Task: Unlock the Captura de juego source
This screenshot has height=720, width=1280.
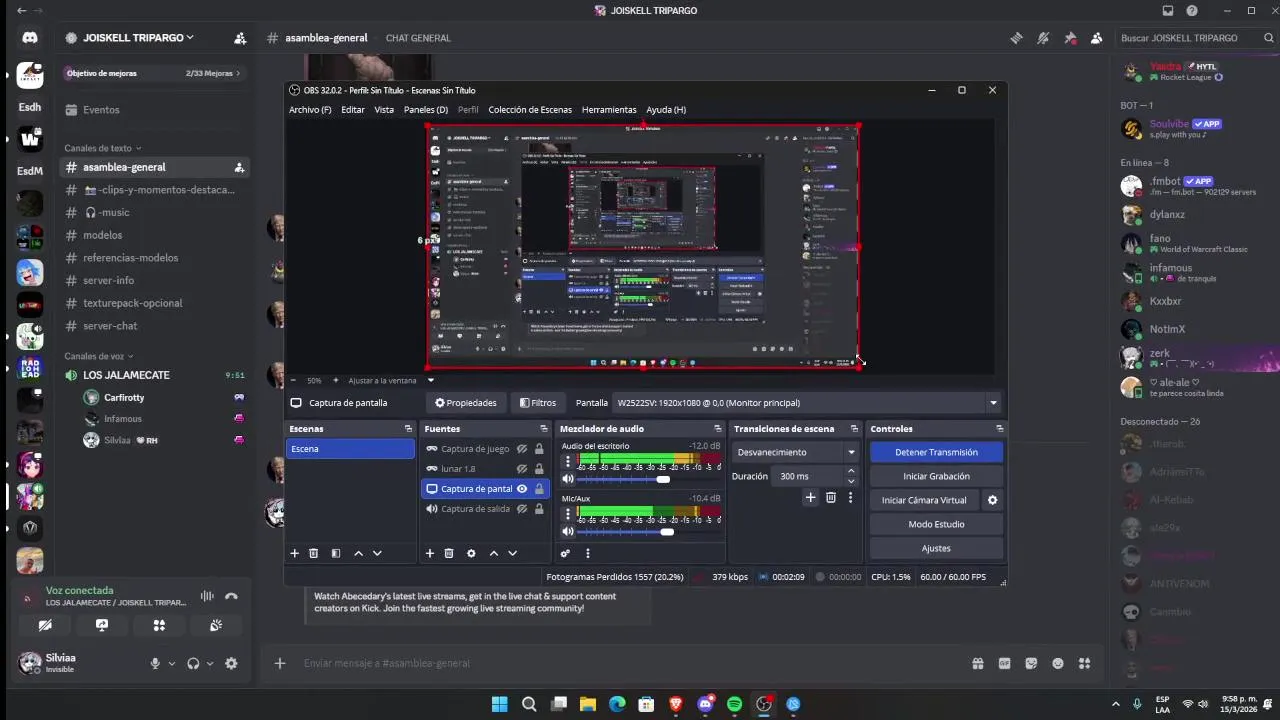Action: tap(539, 449)
